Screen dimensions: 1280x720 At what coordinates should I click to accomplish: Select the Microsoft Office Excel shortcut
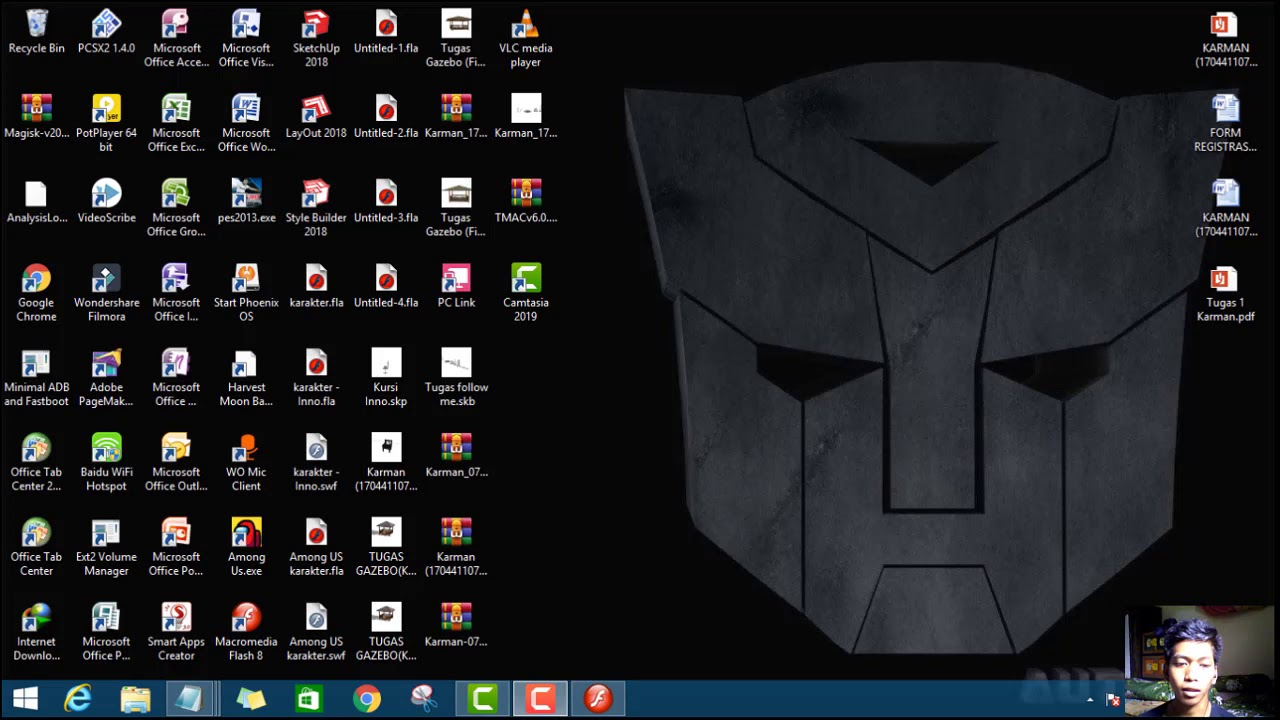tap(176, 125)
